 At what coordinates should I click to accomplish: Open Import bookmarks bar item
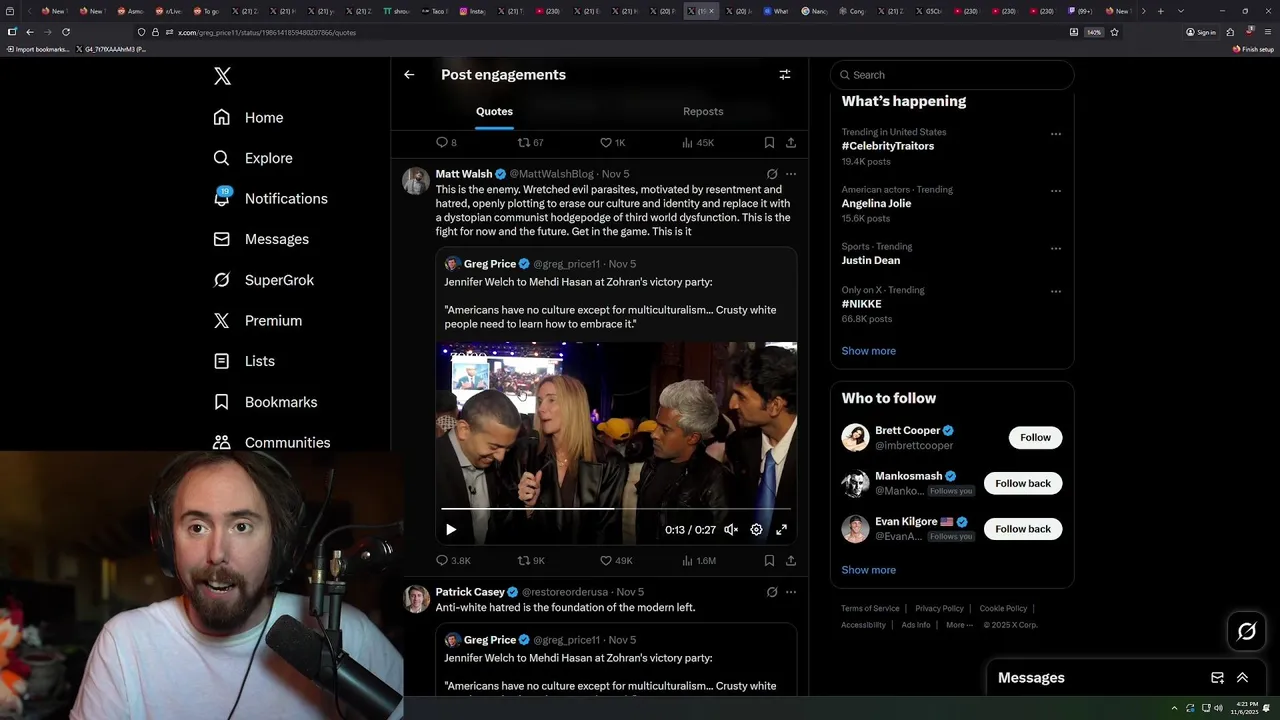[x=38, y=49]
